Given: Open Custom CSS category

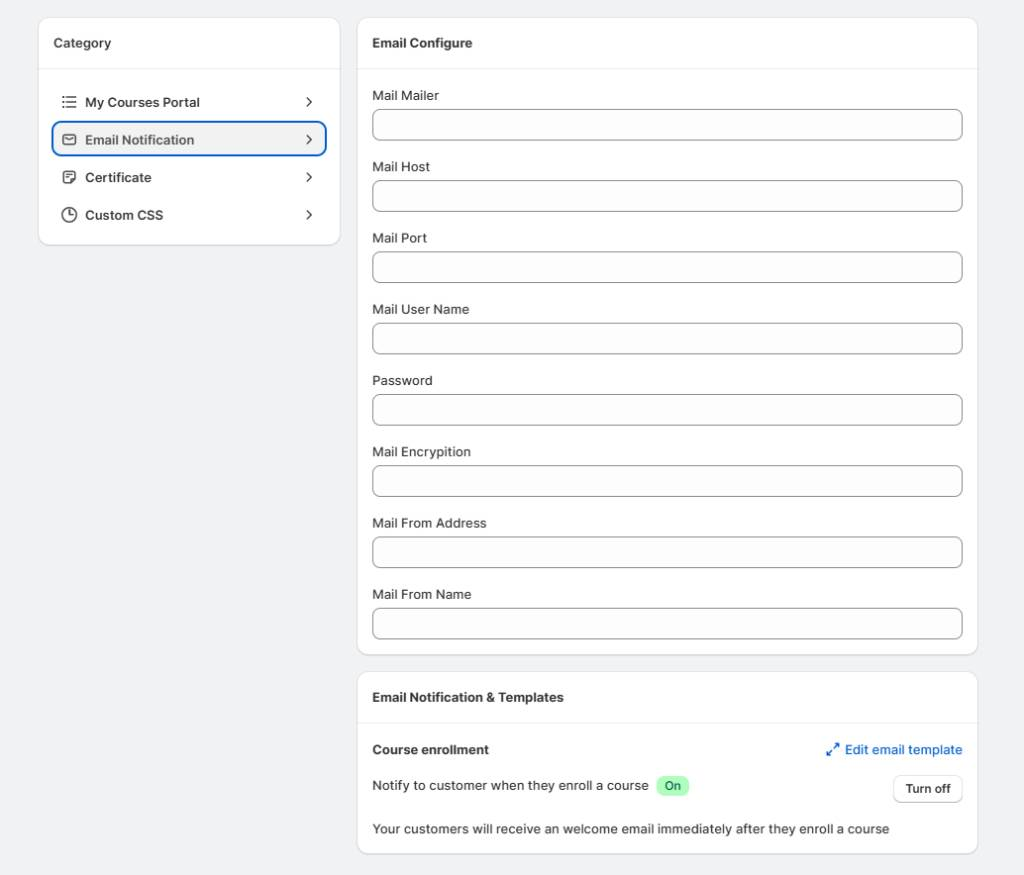Looking at the screenshot, I should (189, 215).
